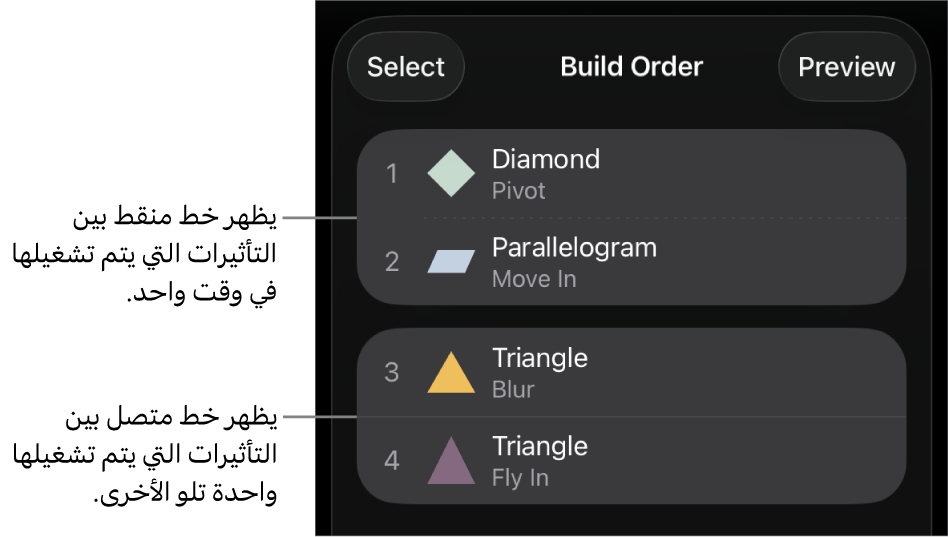
Task: Click the Move In effect label
Action: pyautogui.click(x=534, y=279)
